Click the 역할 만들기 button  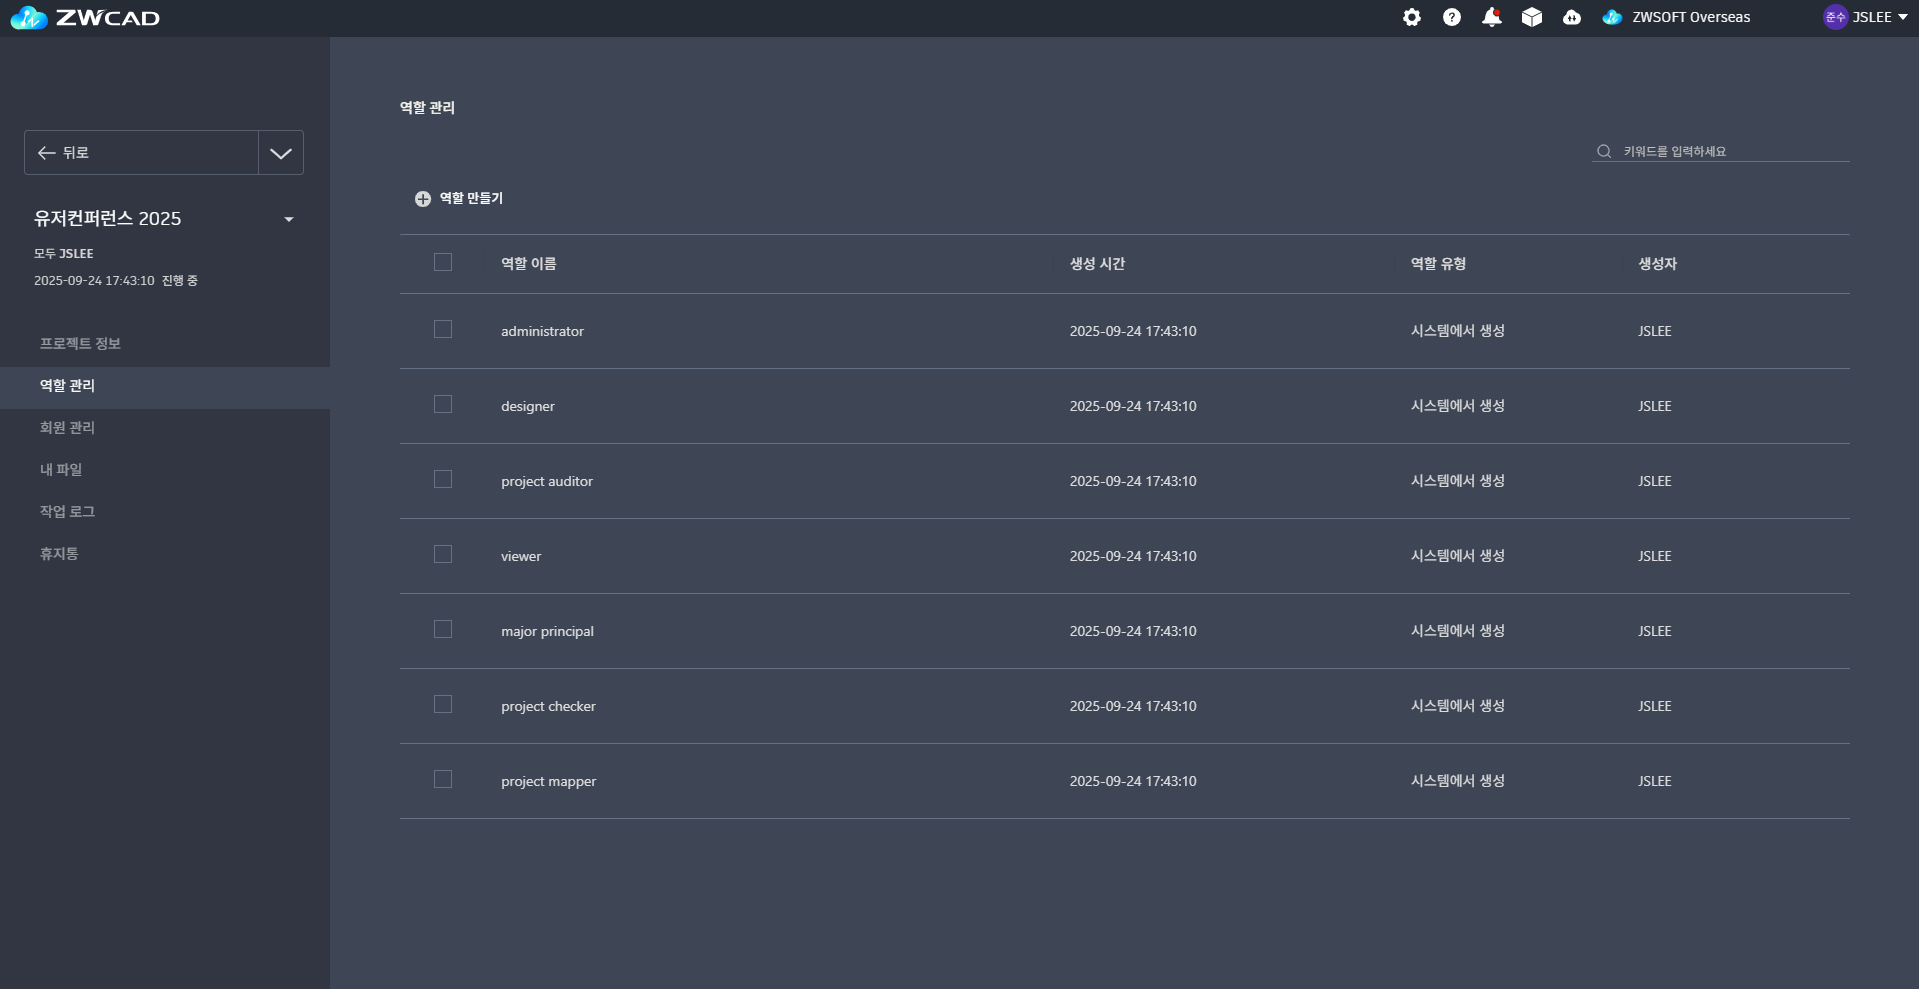tap(459, 199)
